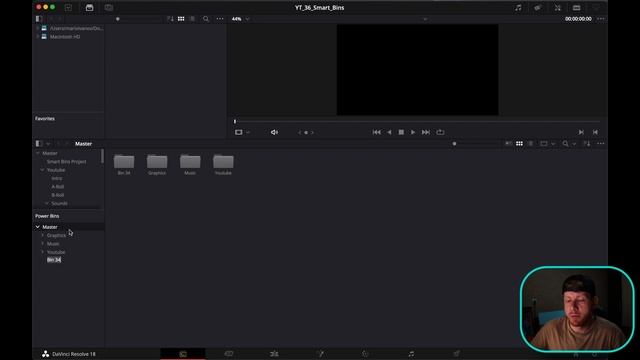Screen dimensions: 640x360
Task: Select the Smart Bins Project bin
Action: pos(67,162)
